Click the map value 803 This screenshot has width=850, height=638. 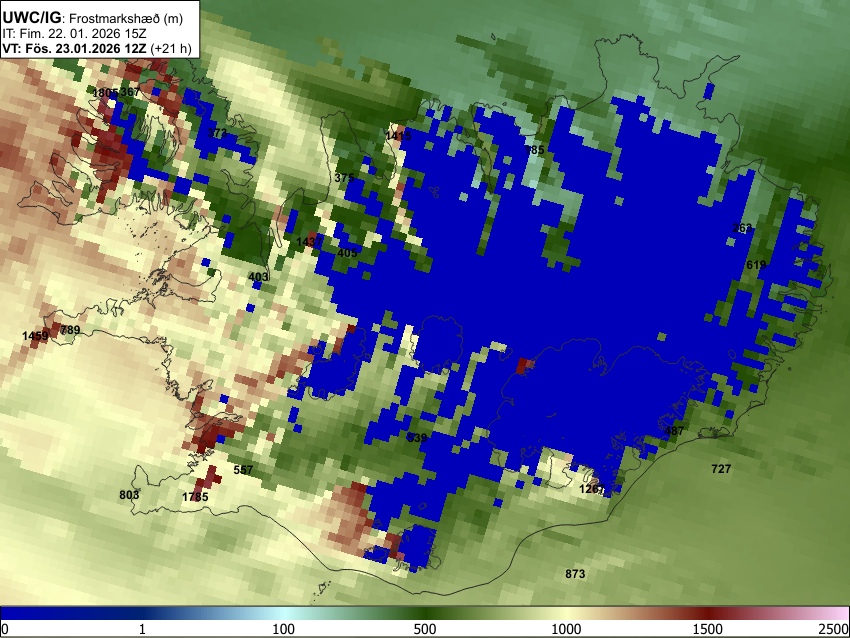click(x=129, y=494)
